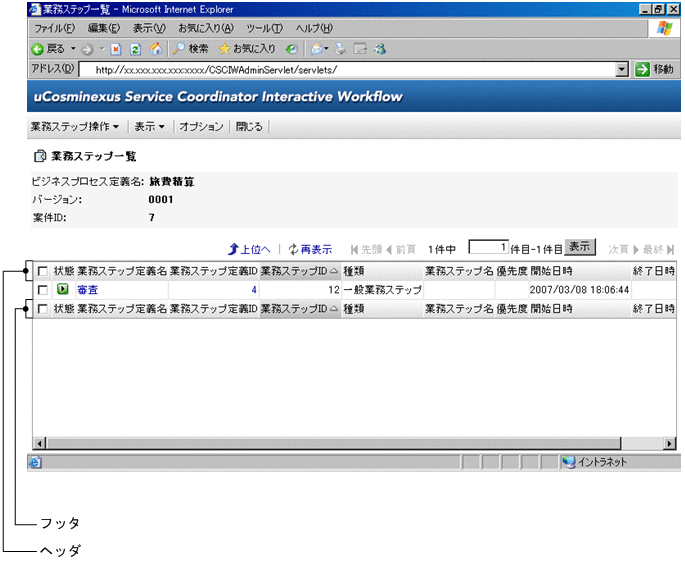Click the IE icon in the title bar

pyautogui.click(x=35, y=9)
